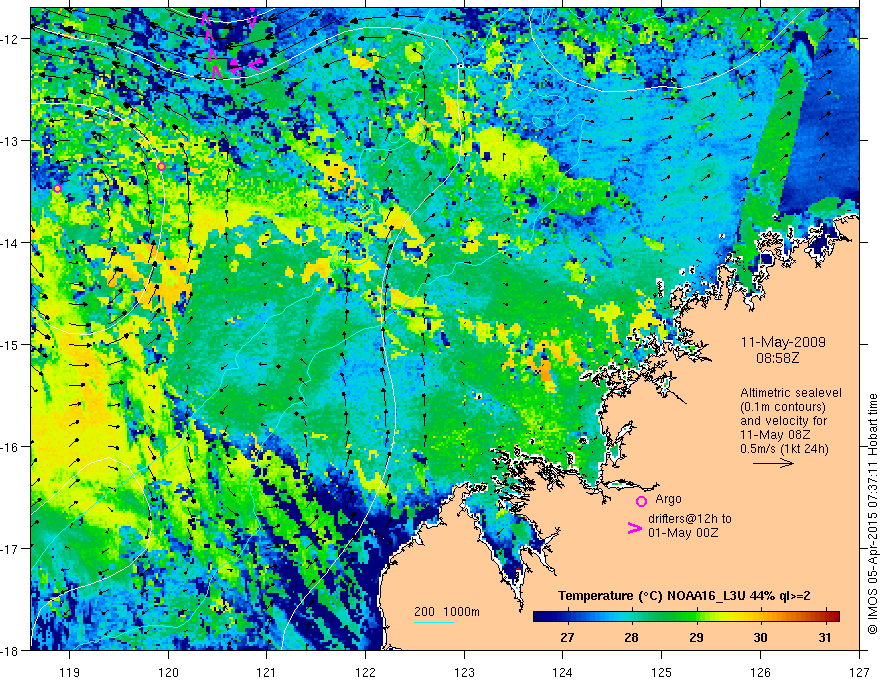
Task: Click the 'Altimetric sealevel' text
Action: point(790,393)
